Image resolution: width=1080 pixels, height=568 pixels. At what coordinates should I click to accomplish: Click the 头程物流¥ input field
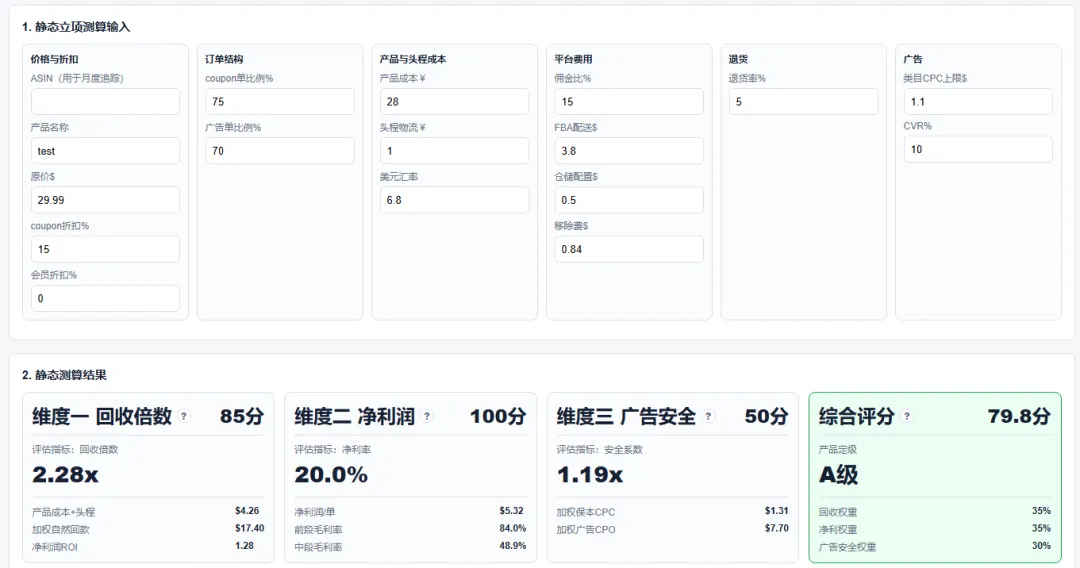point(455,151)
